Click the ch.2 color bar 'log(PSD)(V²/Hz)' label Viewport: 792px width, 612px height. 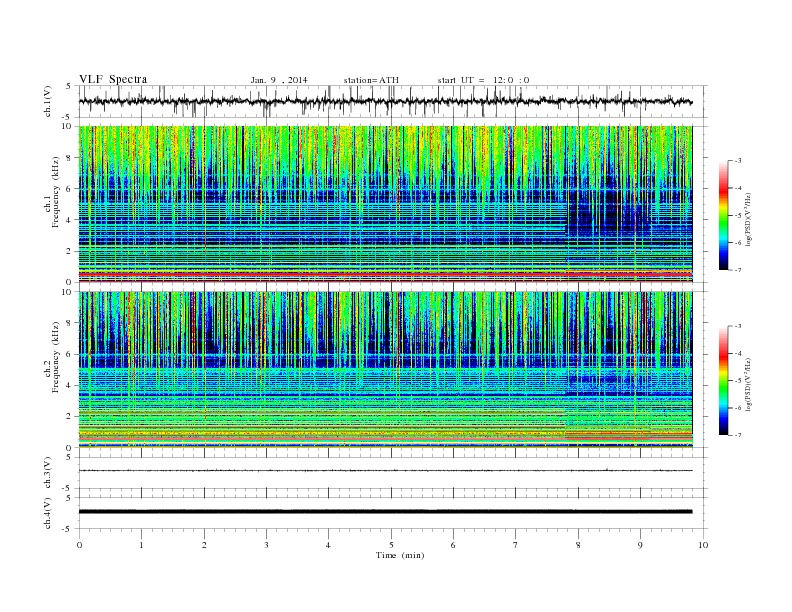coord(747,384)
